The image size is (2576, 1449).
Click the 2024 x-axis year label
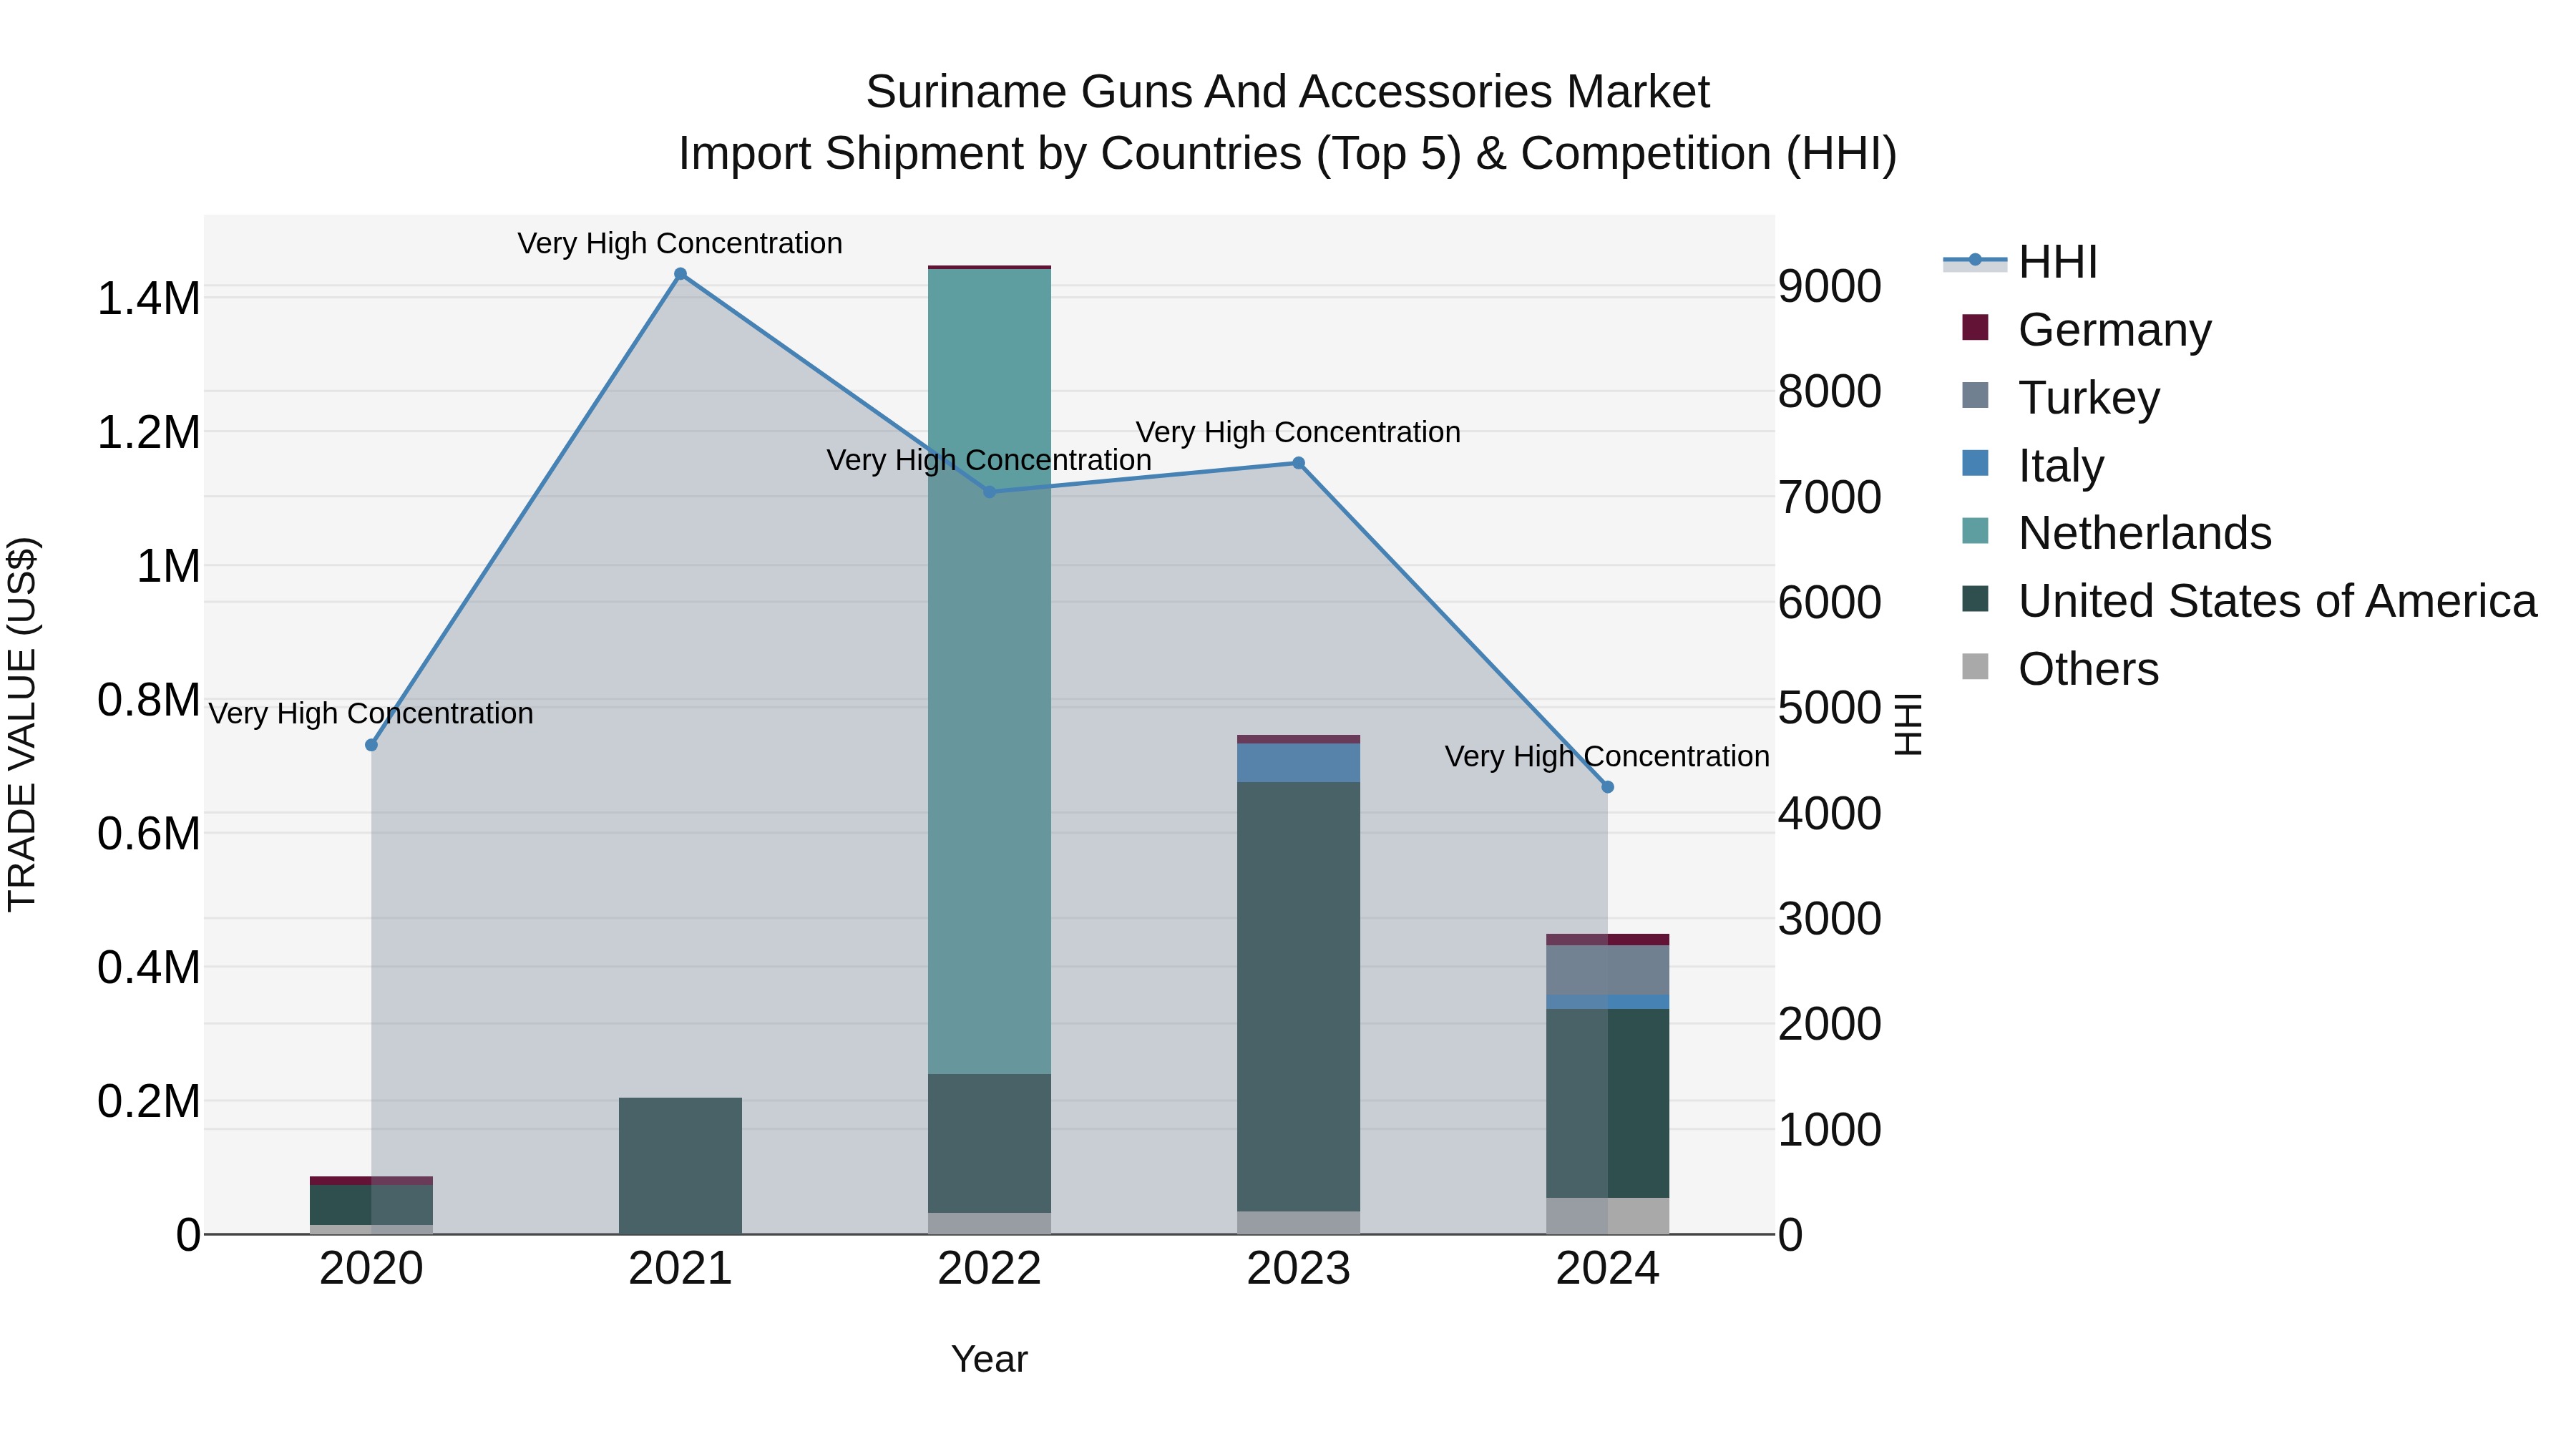[1607, 1269]
